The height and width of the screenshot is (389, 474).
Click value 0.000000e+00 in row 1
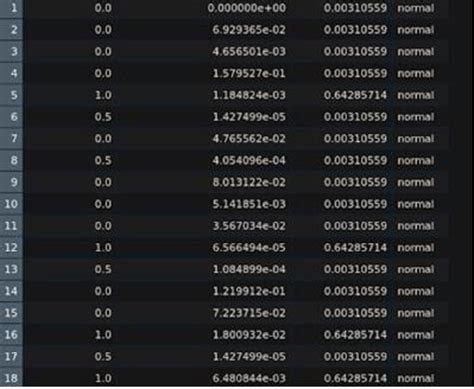247,8
